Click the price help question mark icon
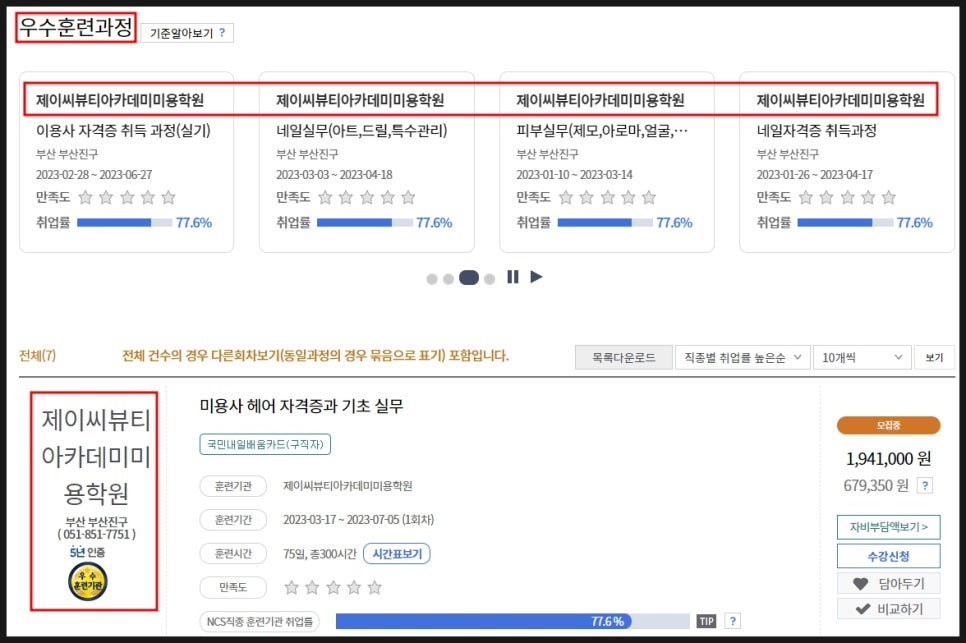 [925, 485]
